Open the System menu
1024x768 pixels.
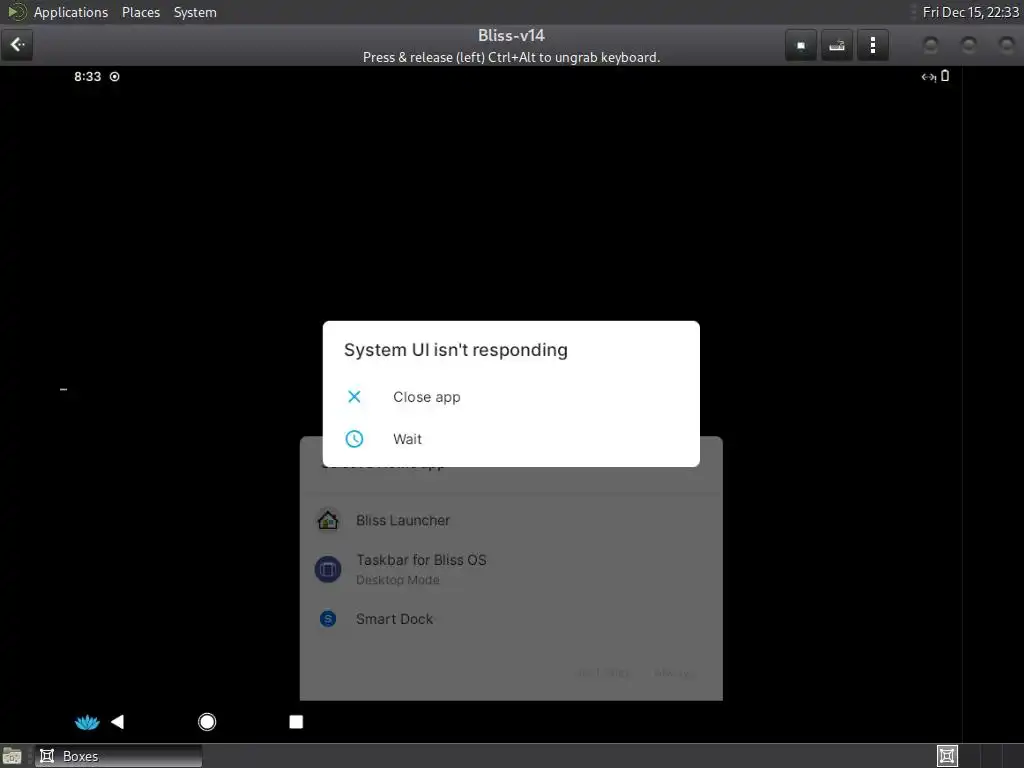pos(195,12)
